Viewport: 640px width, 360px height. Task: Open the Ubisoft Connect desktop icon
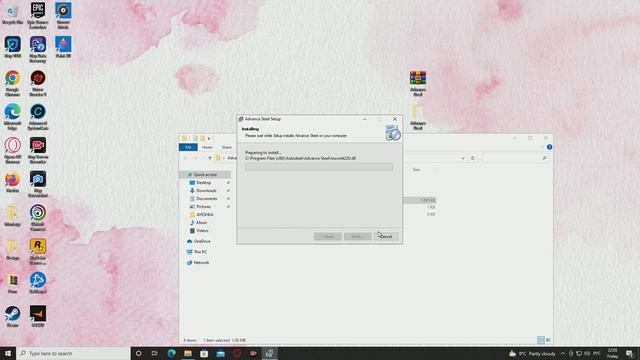click(x=38, y=218)
